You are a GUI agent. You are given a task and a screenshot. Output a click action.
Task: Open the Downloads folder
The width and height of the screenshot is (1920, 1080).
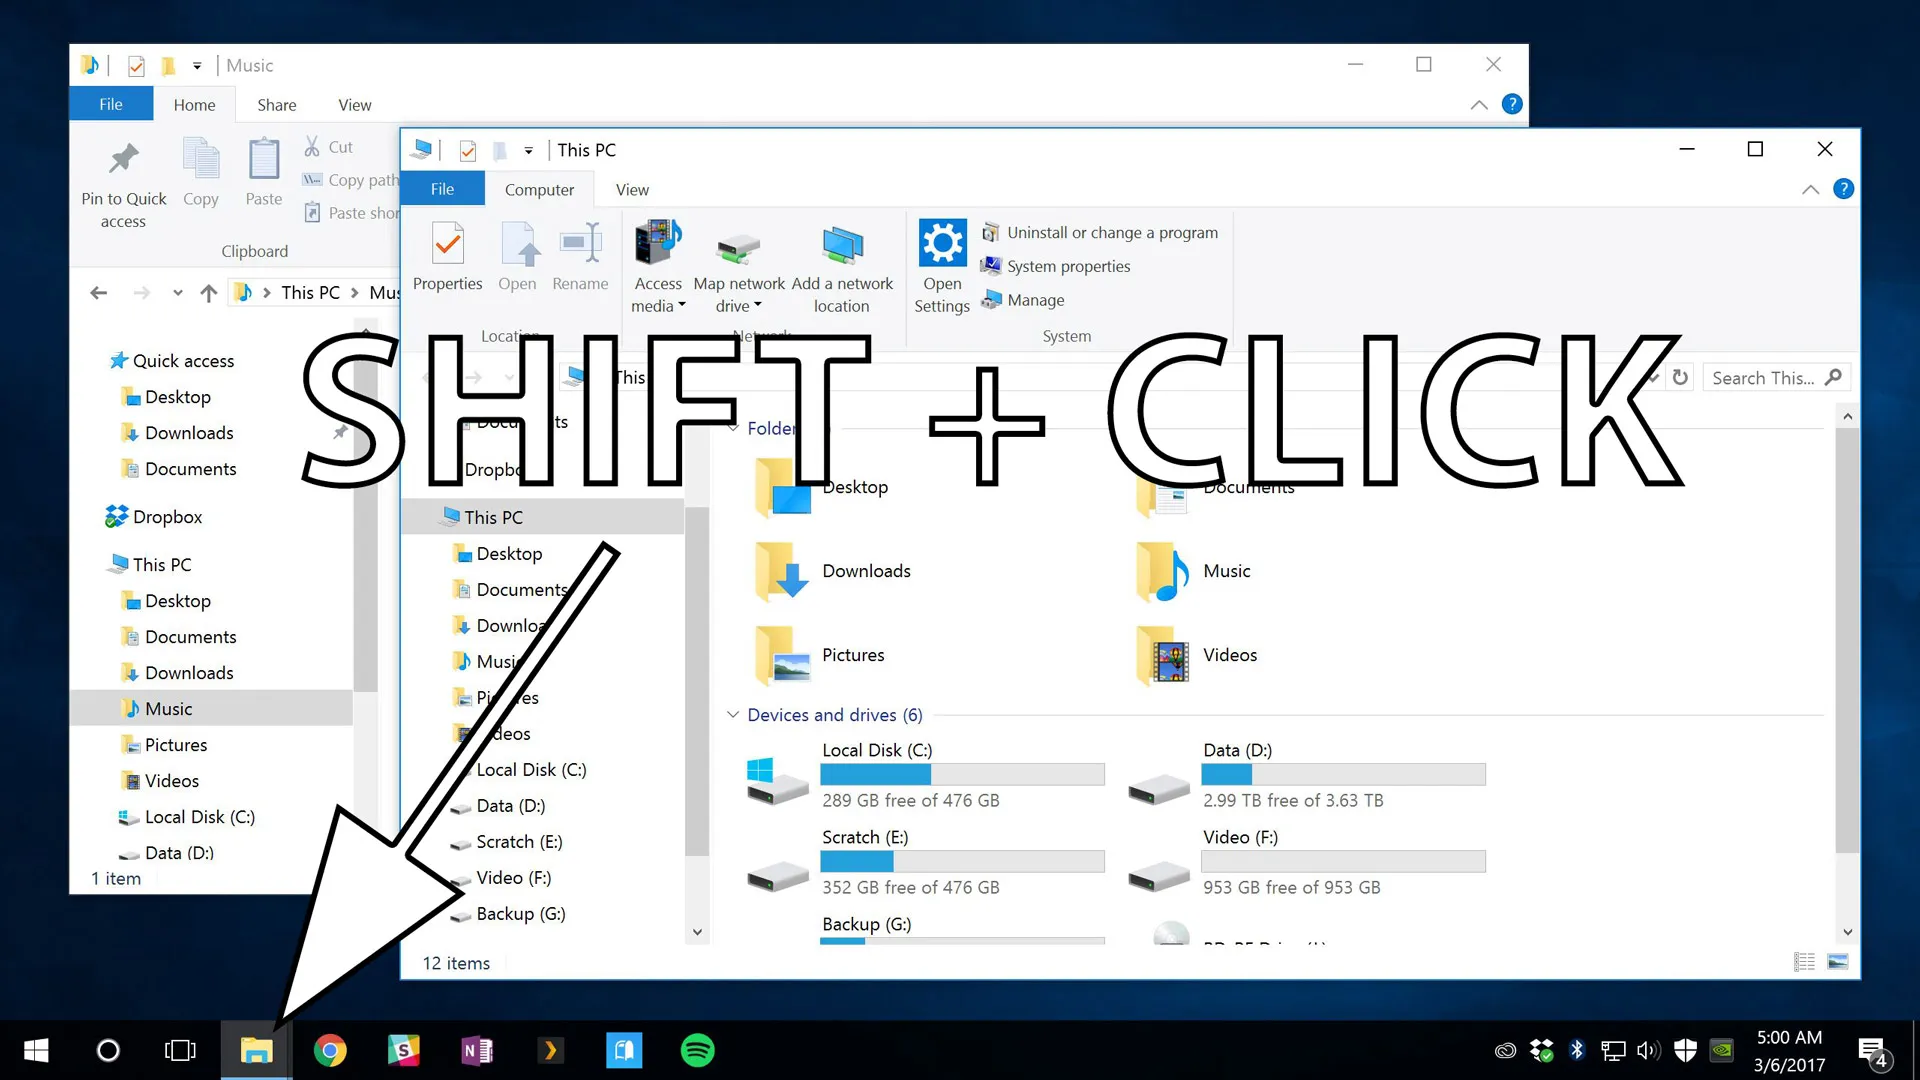tap(865, 570)
